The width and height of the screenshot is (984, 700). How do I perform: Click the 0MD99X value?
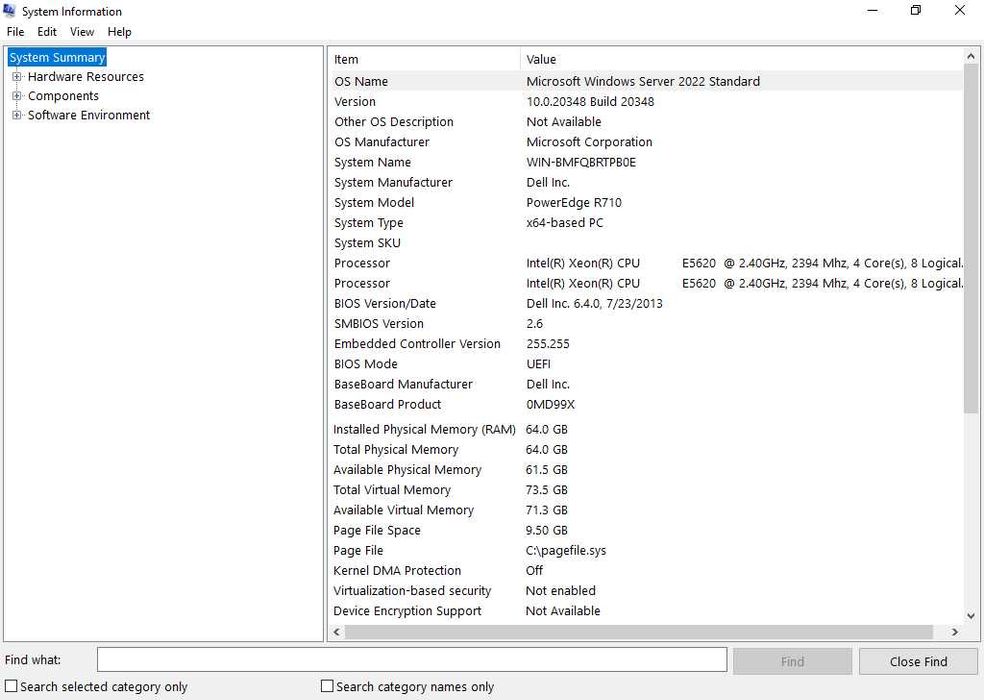[550, 404]
